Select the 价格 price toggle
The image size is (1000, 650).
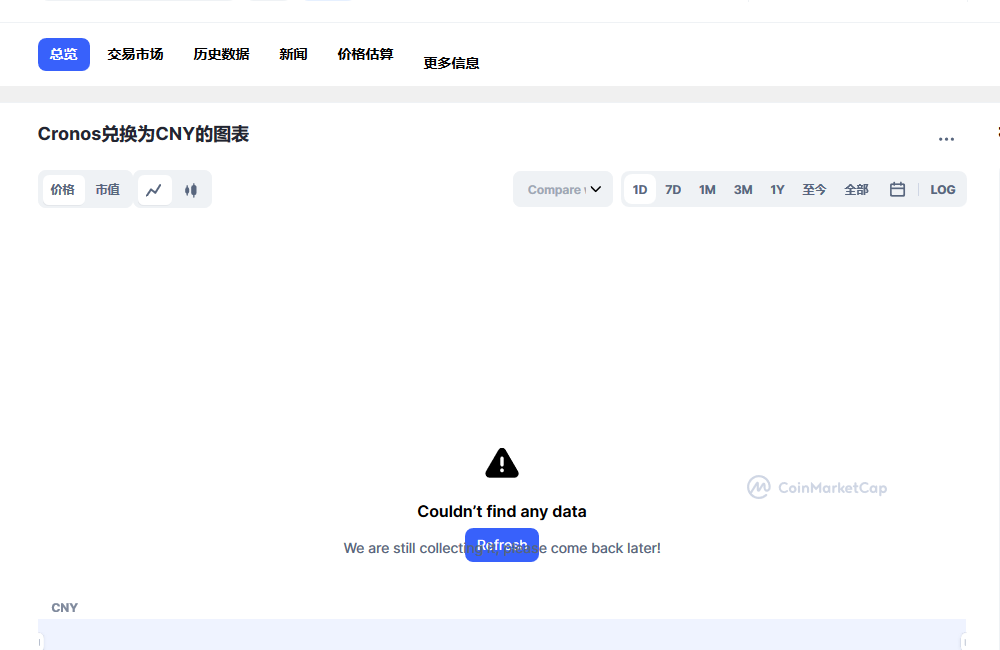[x=62, y=189]
